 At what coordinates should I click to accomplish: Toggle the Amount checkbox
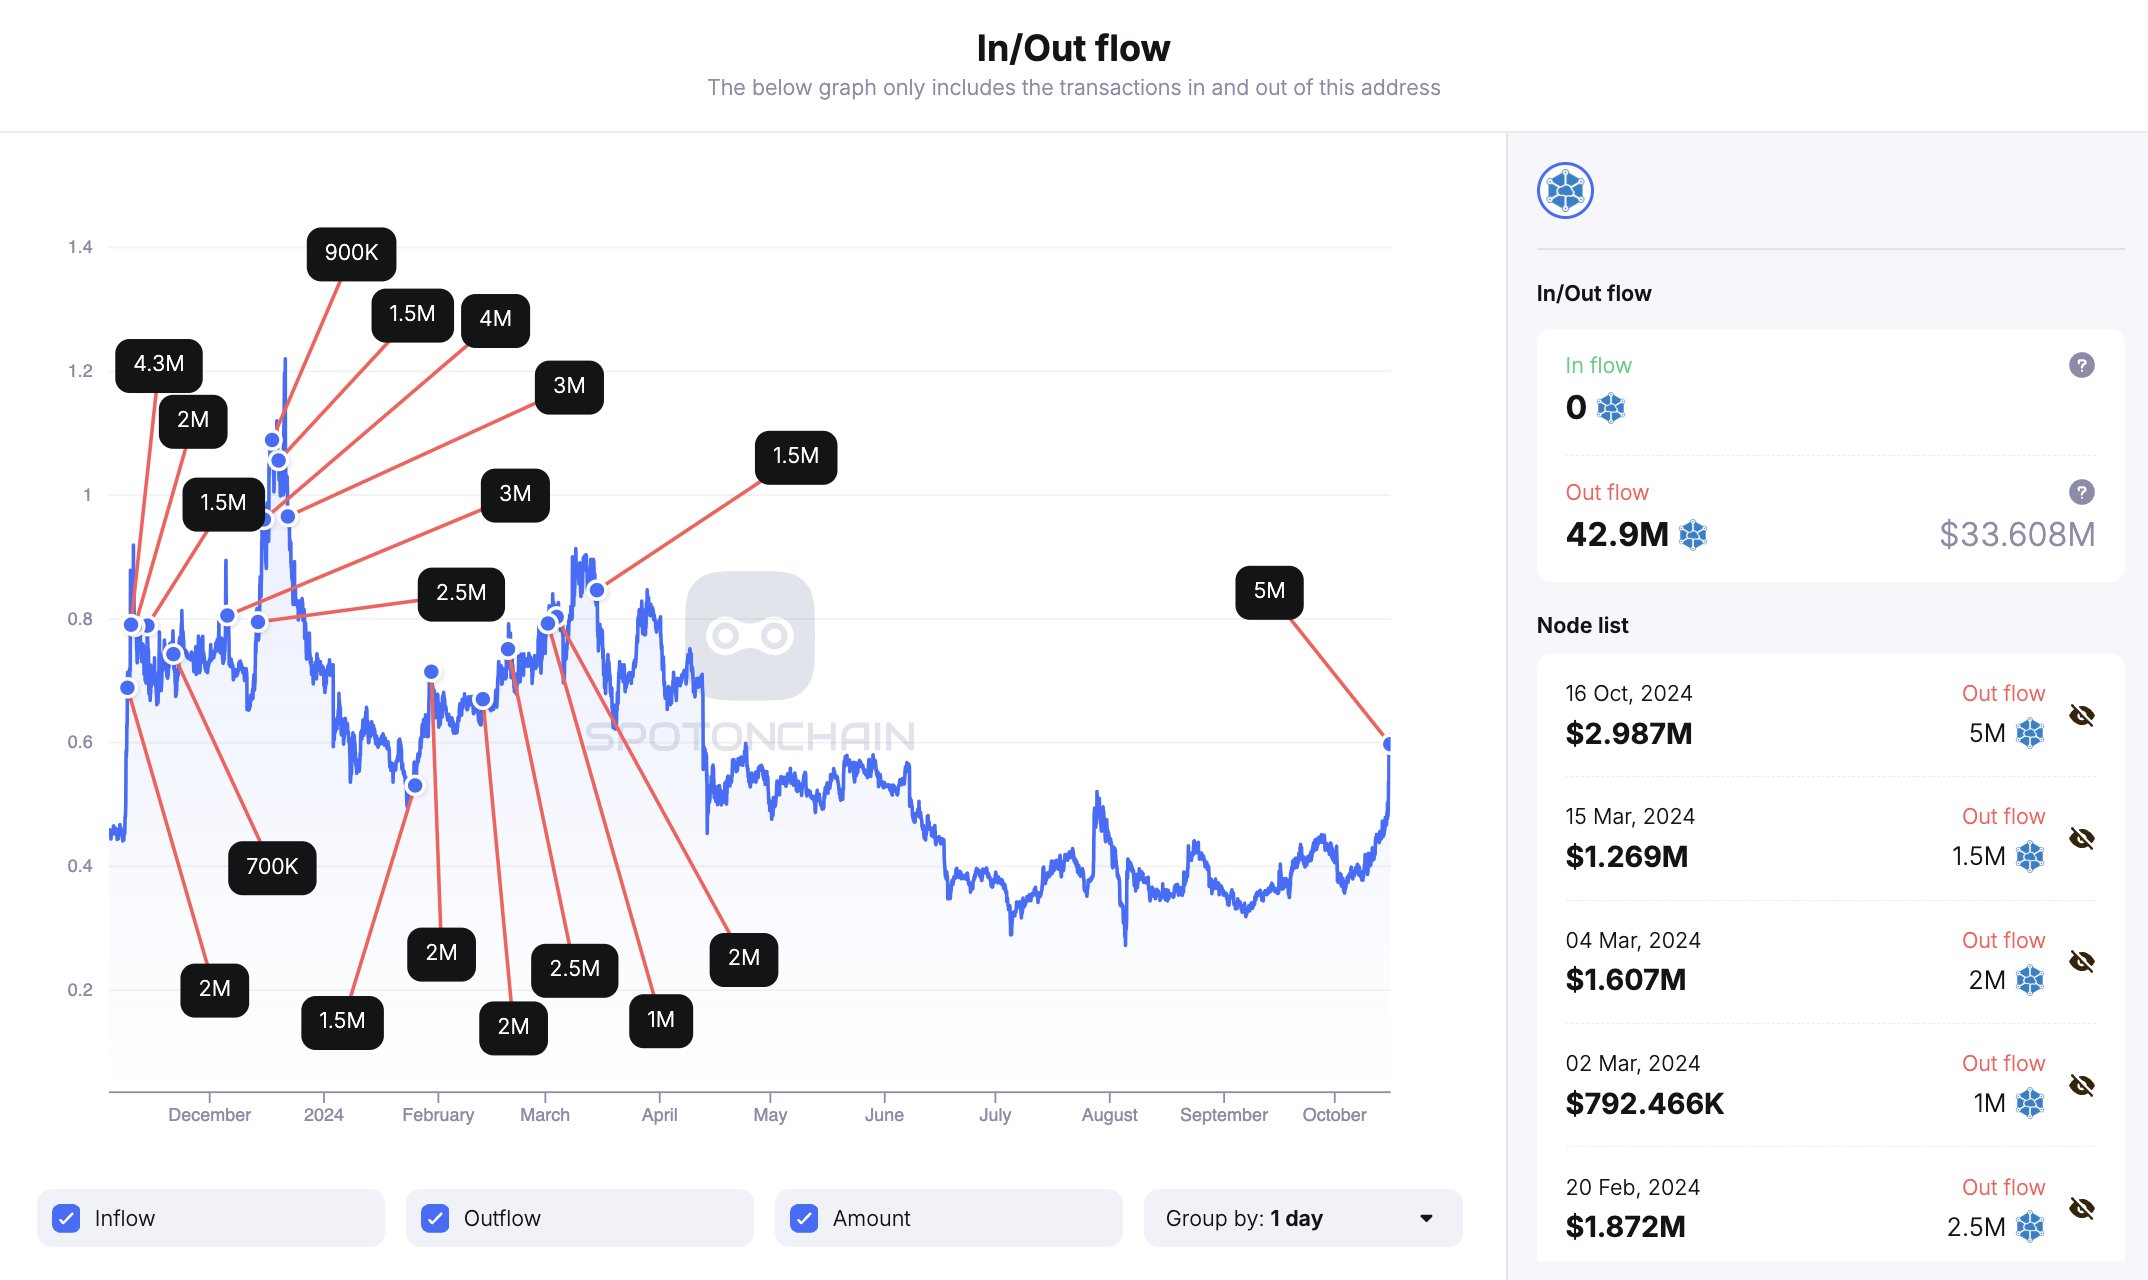[x=804, y=1218]
